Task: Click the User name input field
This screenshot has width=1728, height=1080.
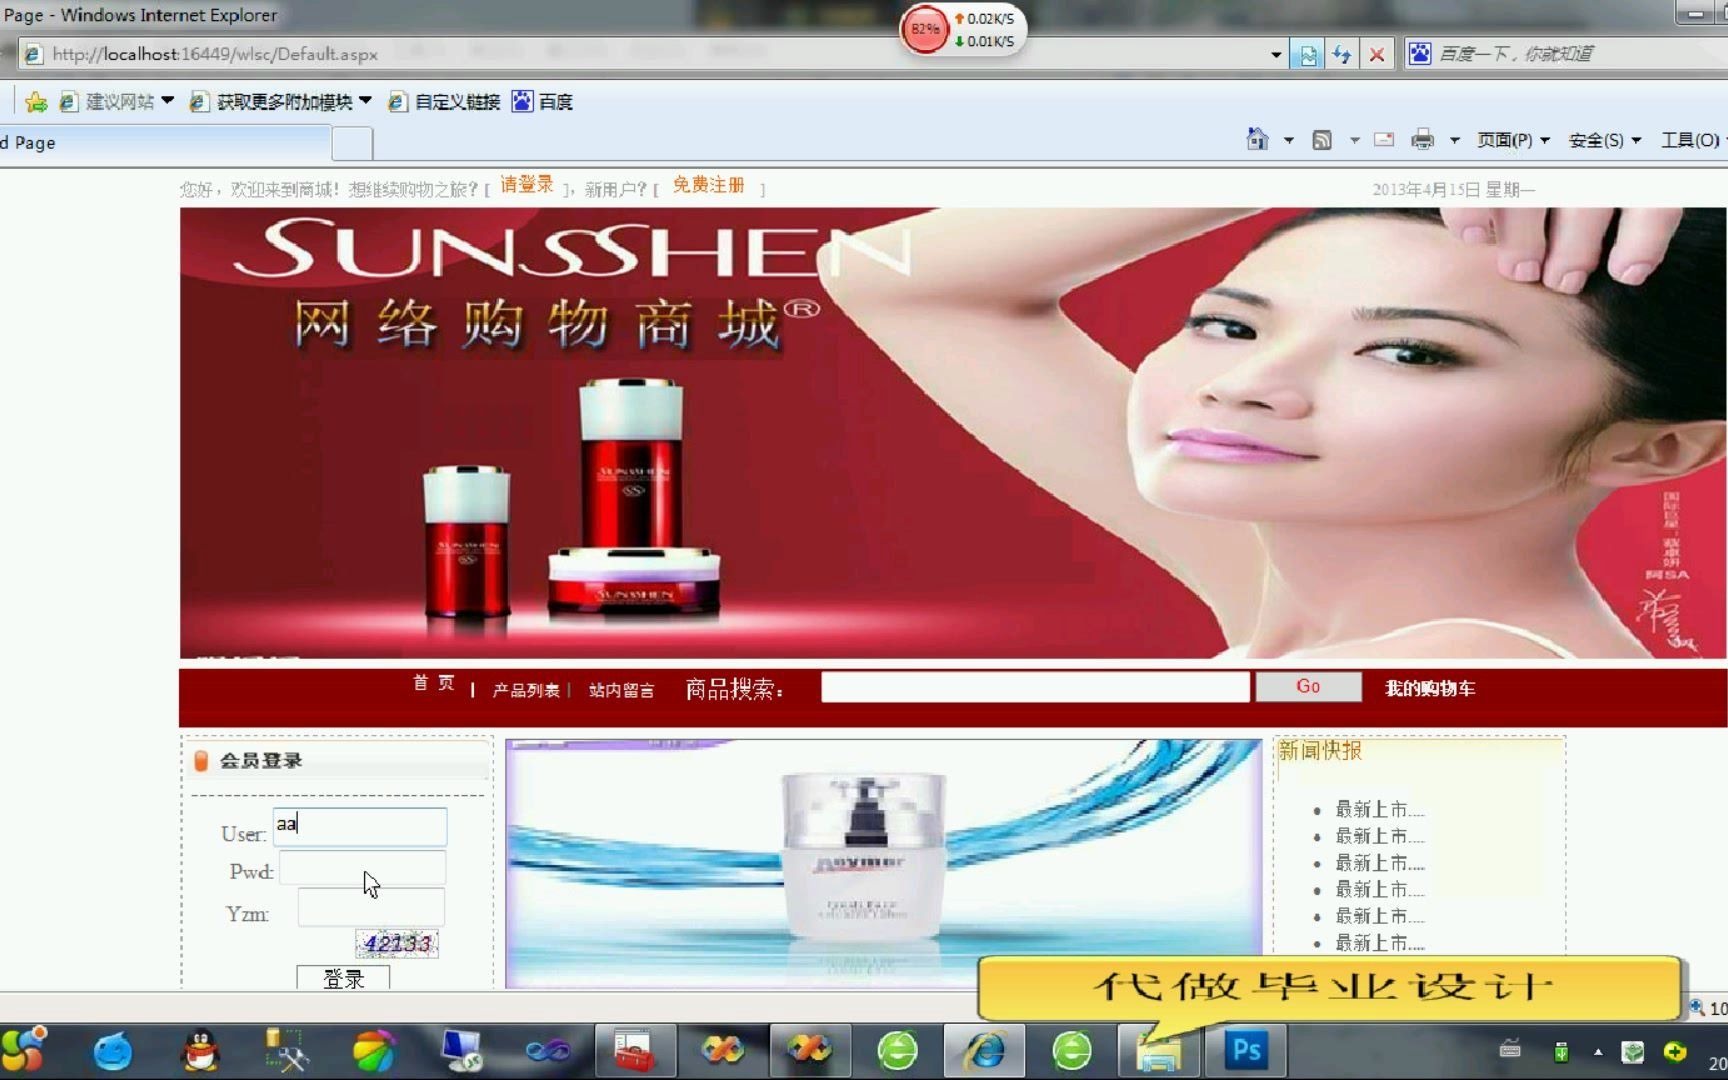Action: coord(360,826)
